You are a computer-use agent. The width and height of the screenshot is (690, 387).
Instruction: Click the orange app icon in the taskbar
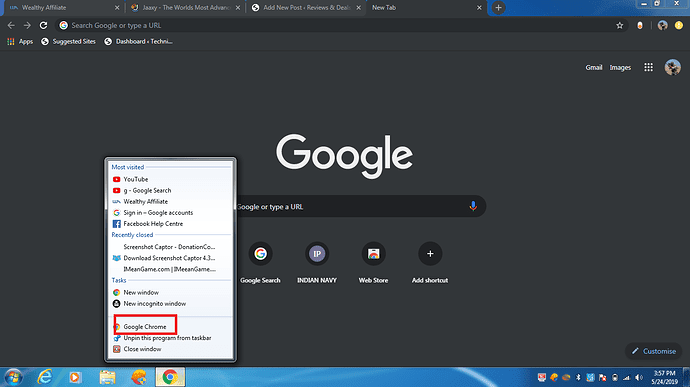click(139, 377)
